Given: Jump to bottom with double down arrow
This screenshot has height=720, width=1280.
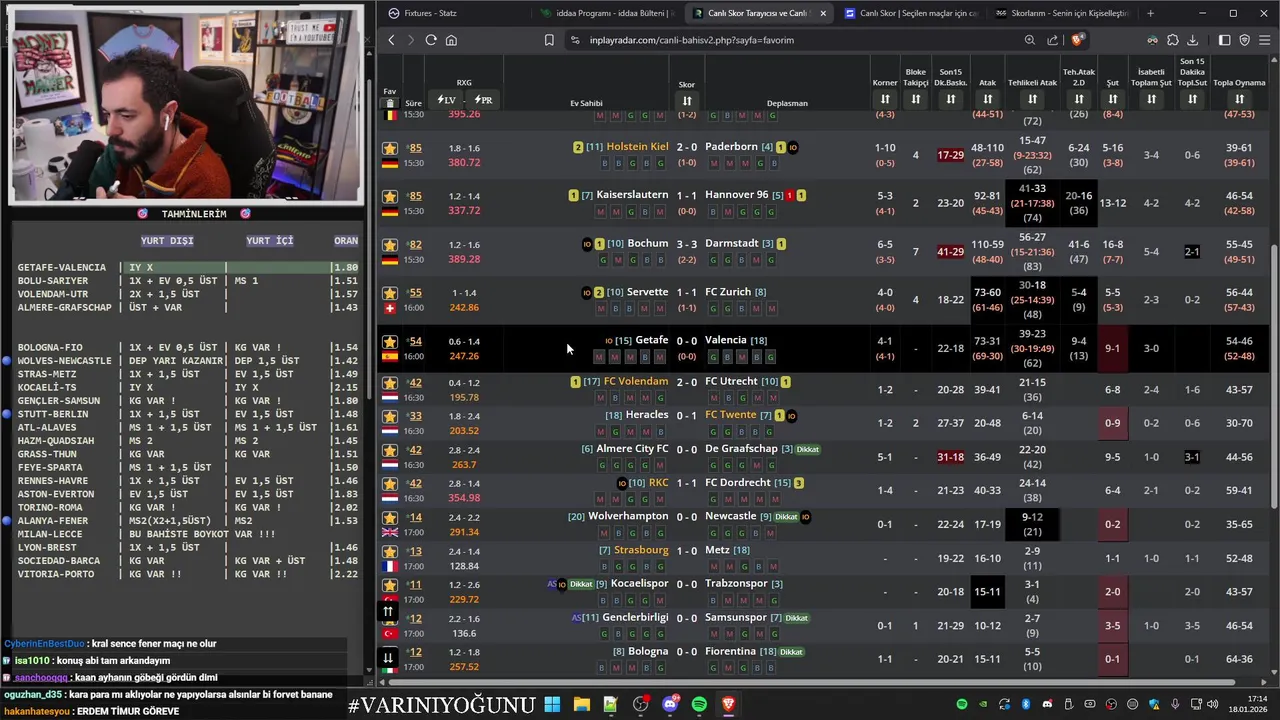Looking at the screenshot, I should coord(388,657).
